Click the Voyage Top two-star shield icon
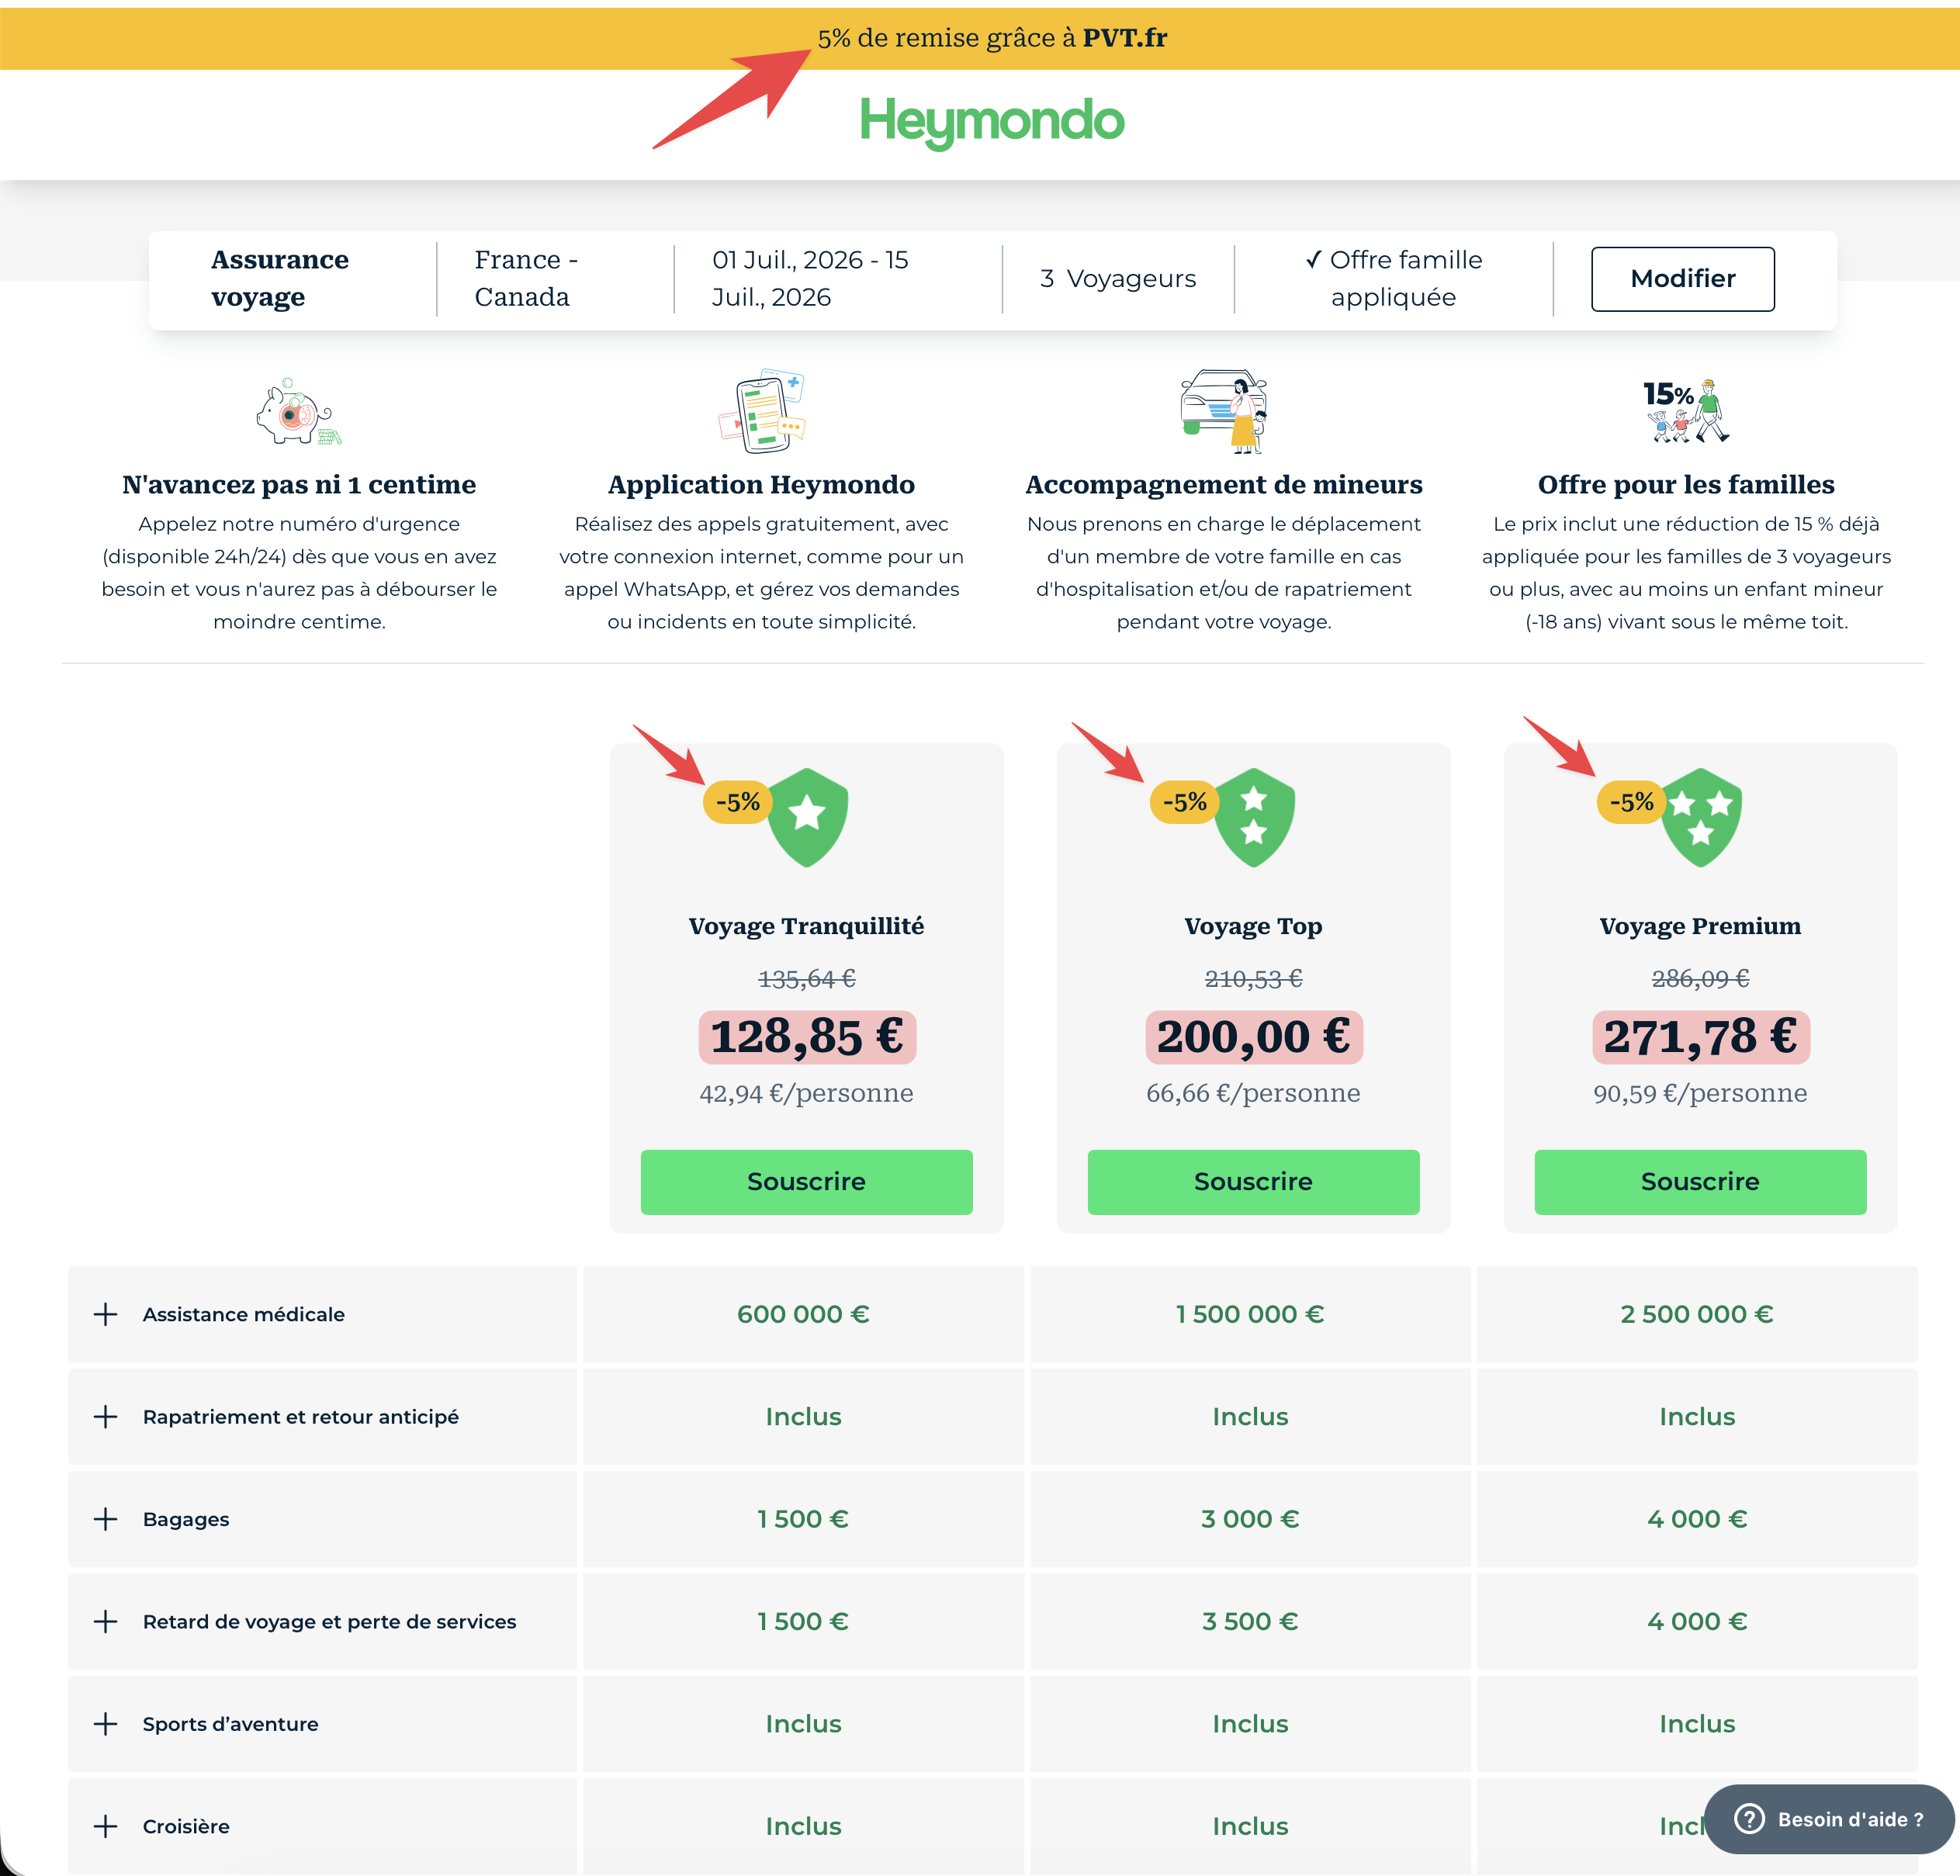The height and width of the screenshot is (1876, 1960). click(1255, 817)
